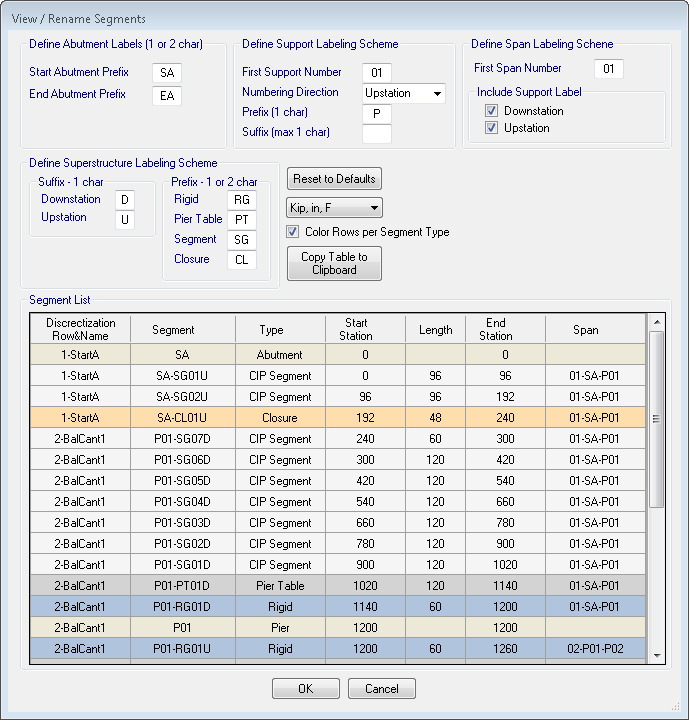Open the Numbering Direction dropdown

tap(403, 93)
